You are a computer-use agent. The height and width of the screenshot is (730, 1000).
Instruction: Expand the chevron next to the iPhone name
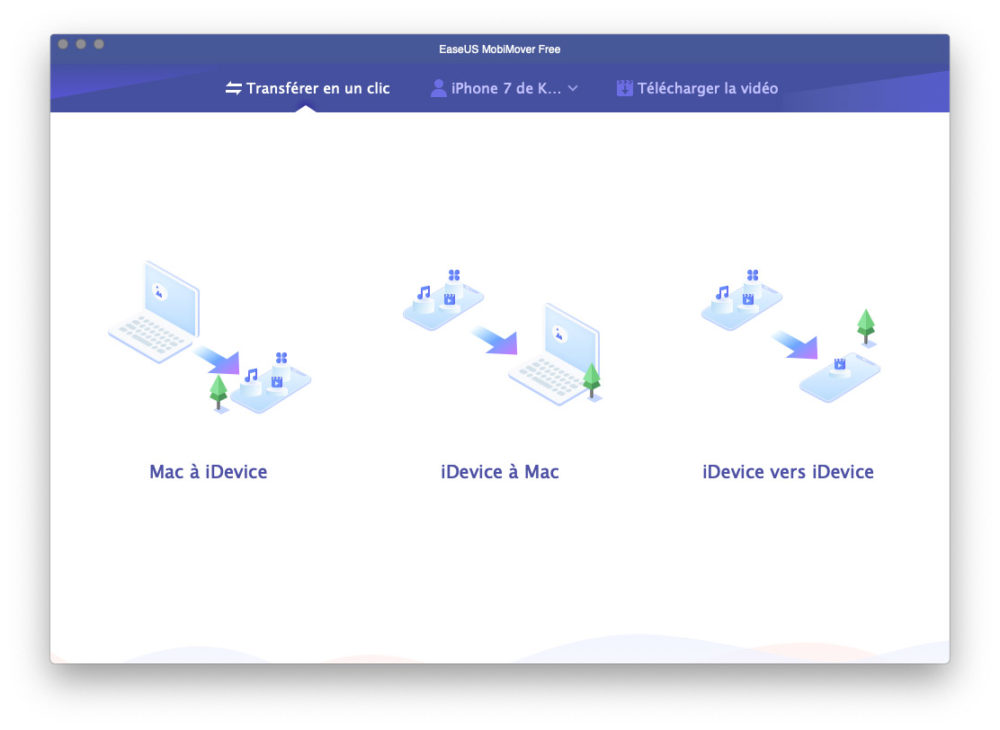click(573, 88)
